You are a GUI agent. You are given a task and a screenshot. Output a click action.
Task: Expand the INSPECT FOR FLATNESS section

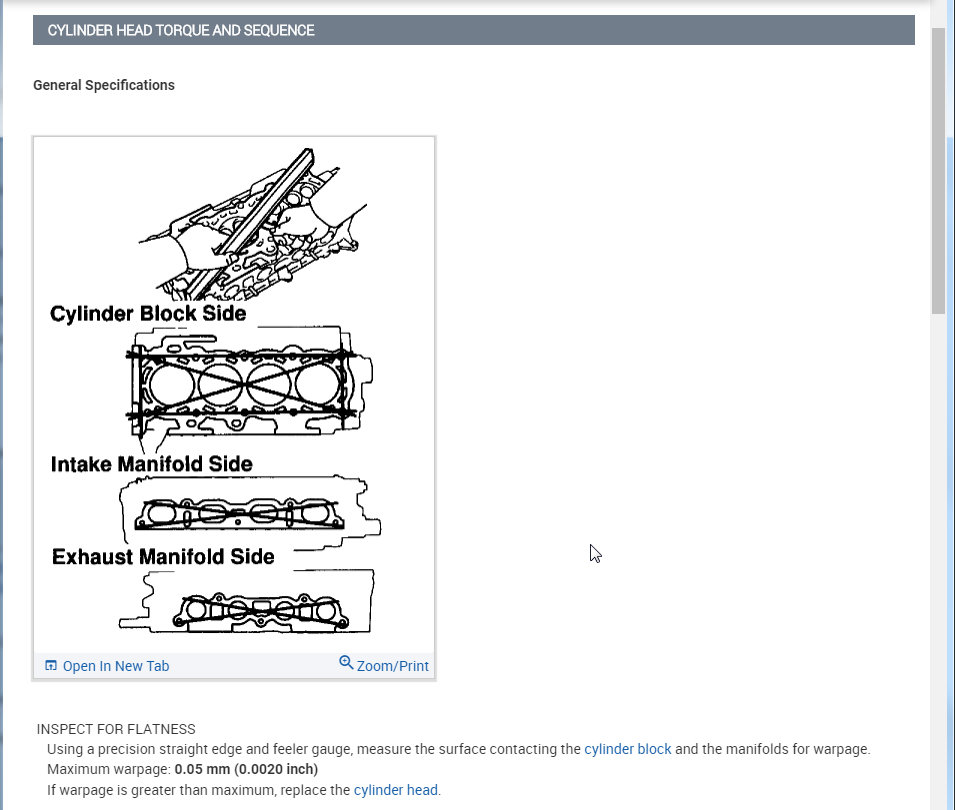(x=116, y=728)
